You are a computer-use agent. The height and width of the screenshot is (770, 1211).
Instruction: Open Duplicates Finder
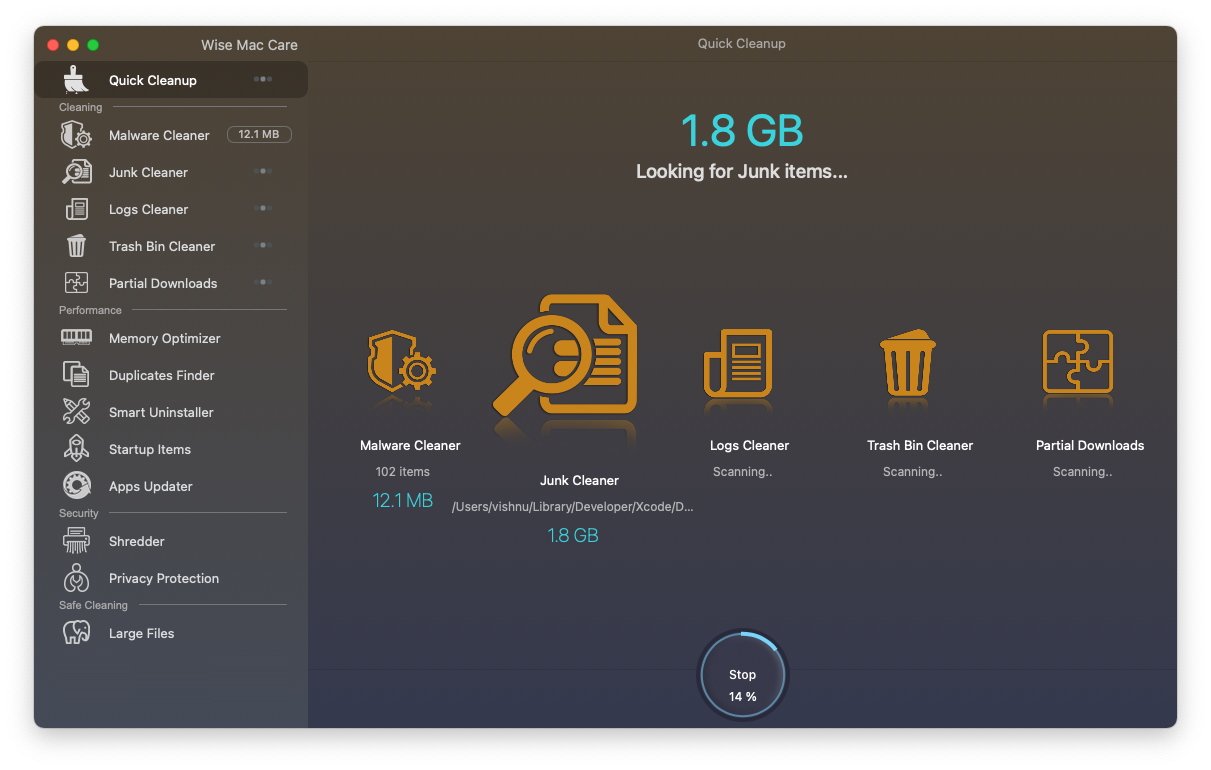[171, 375]
